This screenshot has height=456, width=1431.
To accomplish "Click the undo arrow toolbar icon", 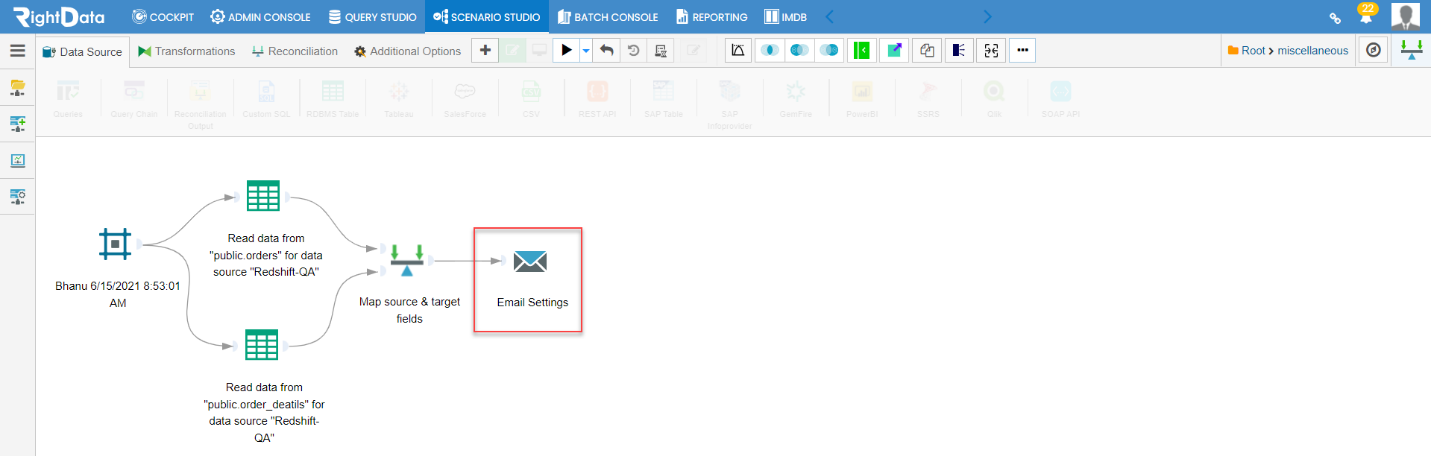I will [606, 50].
